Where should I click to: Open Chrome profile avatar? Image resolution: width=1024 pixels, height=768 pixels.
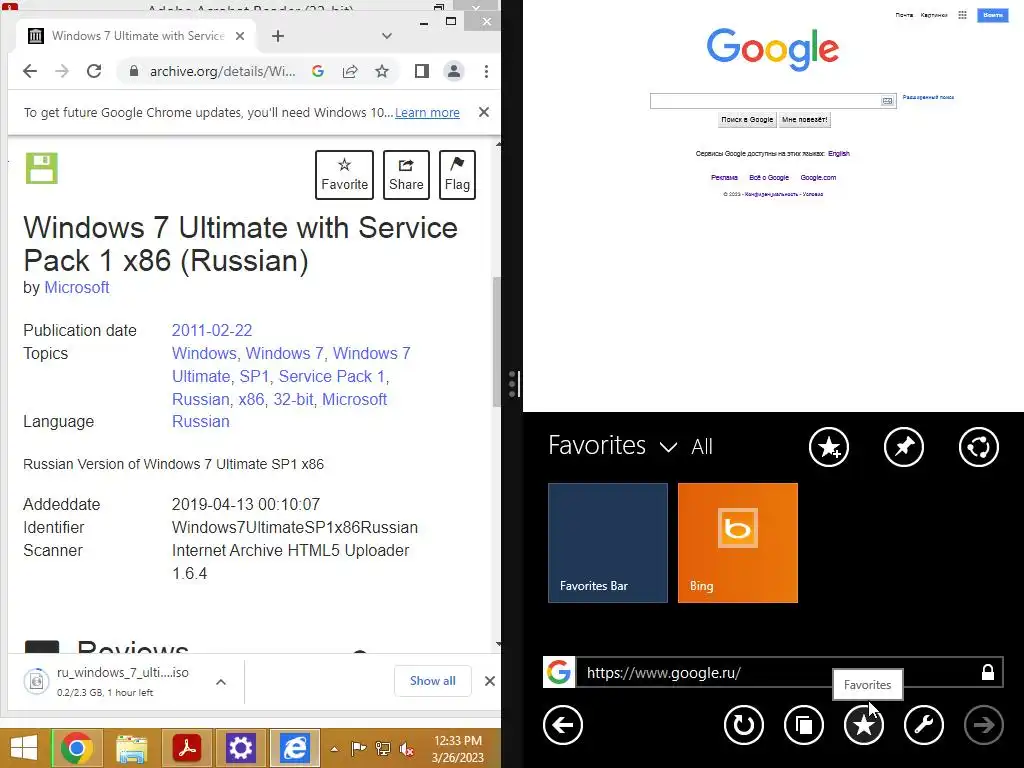454,71
